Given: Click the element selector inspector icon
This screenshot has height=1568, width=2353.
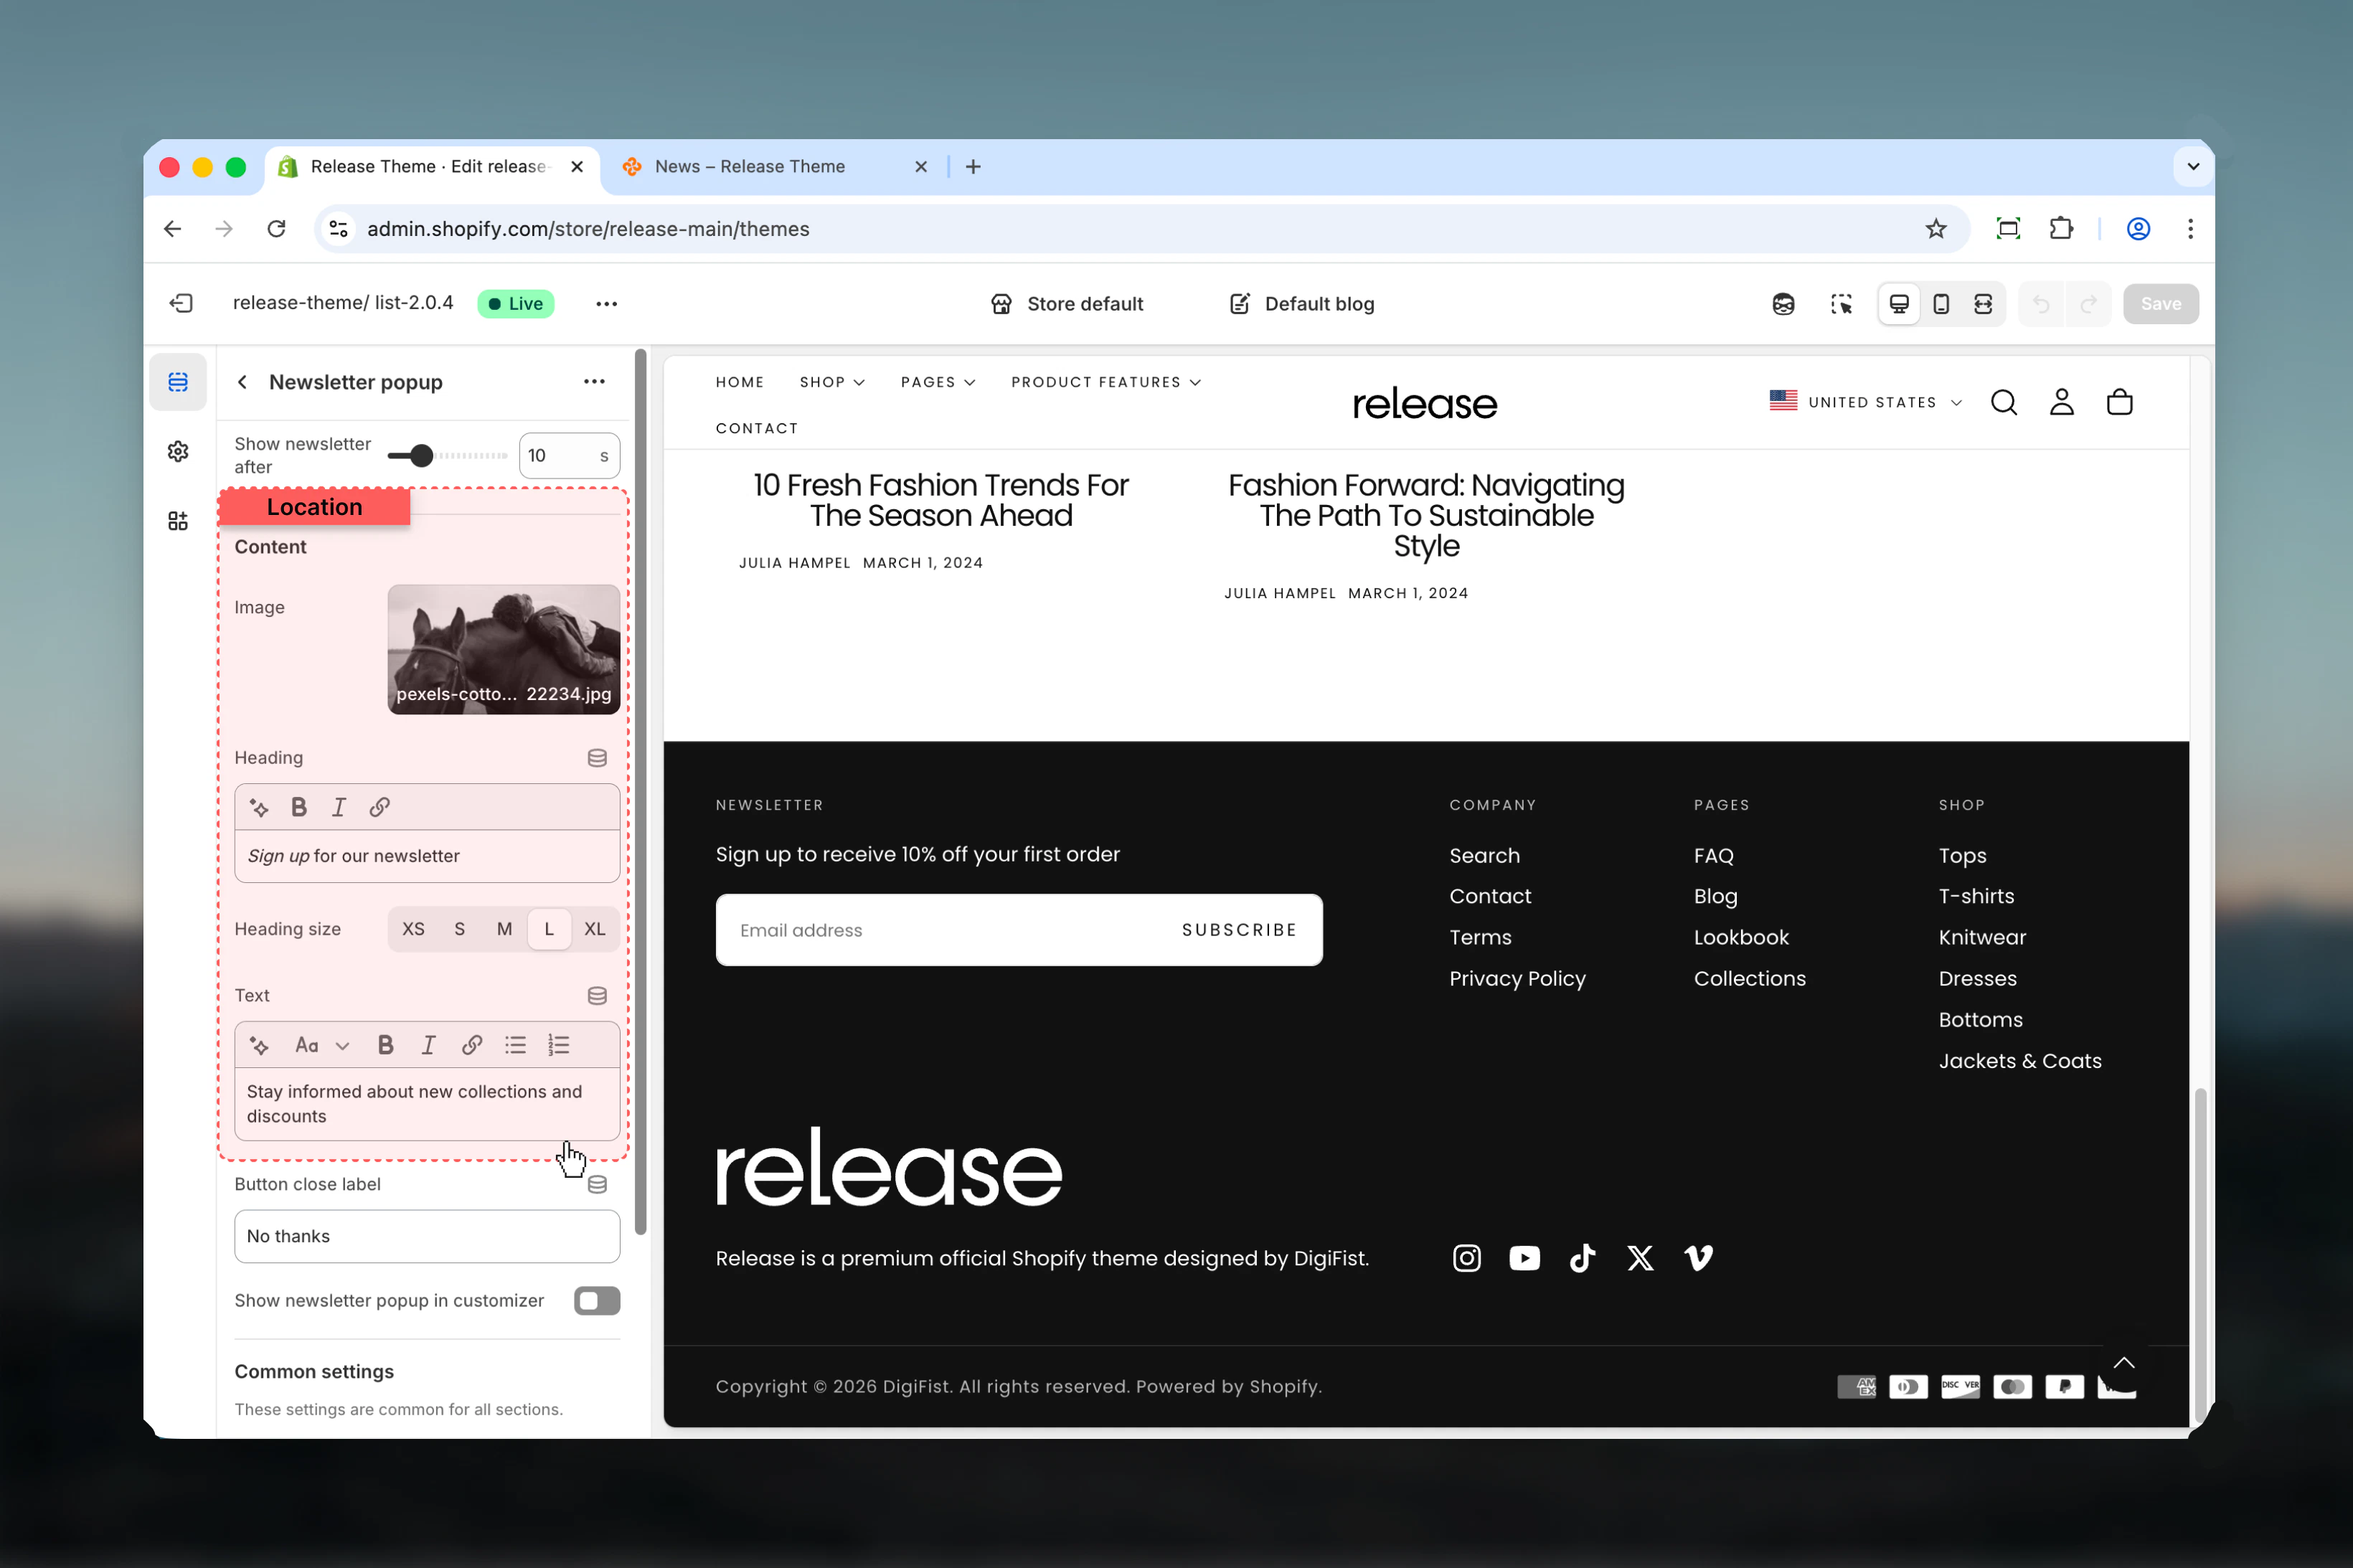Looking at the screenshot, I should 1841,304.
